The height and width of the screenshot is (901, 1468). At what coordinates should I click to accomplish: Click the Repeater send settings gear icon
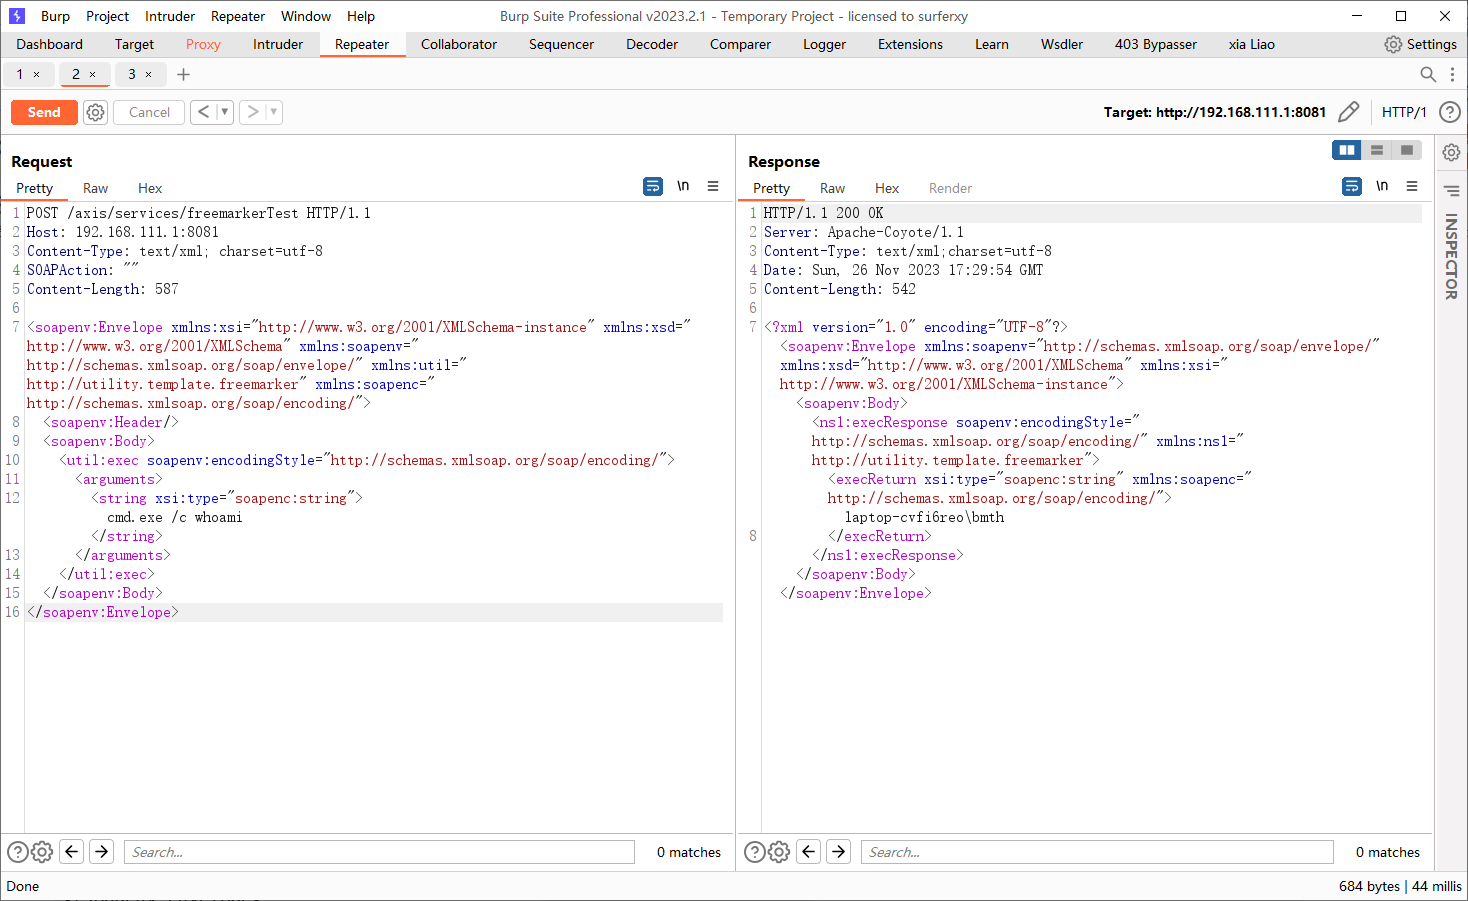pos(95,112)
